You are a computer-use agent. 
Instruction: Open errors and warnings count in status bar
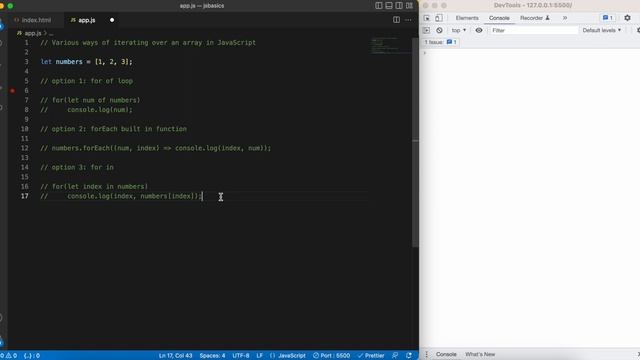pyautogui.click(x=9, y=356)
